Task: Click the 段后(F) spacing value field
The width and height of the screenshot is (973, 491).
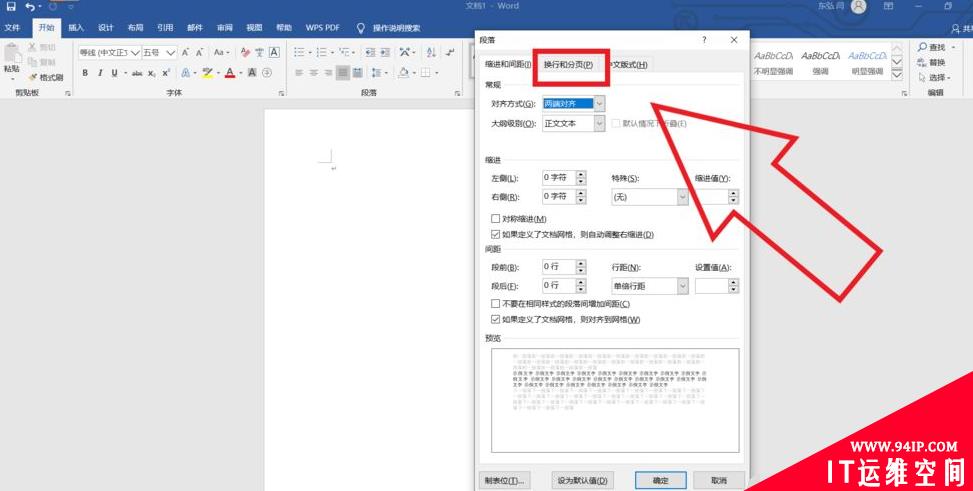Action: point(559,286)
